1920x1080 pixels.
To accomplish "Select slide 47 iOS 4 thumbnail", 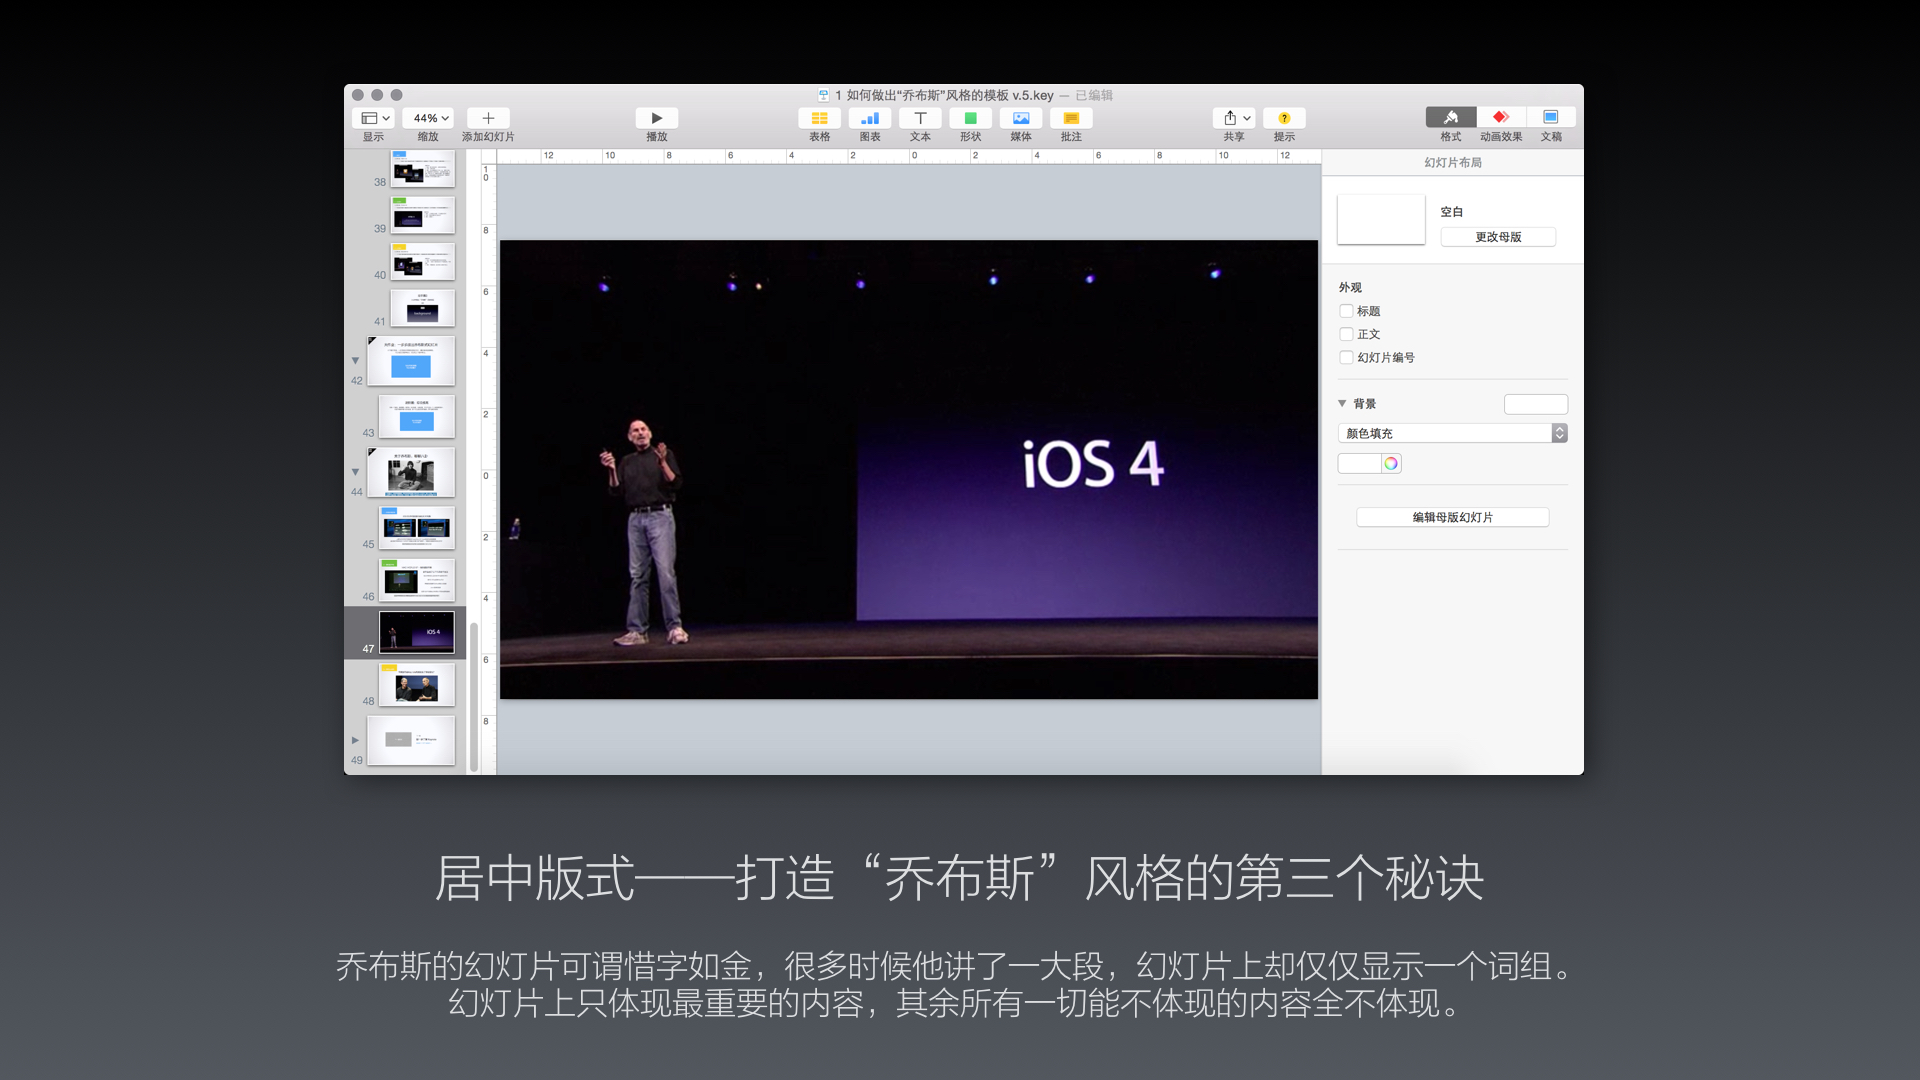I will (417, 632).
